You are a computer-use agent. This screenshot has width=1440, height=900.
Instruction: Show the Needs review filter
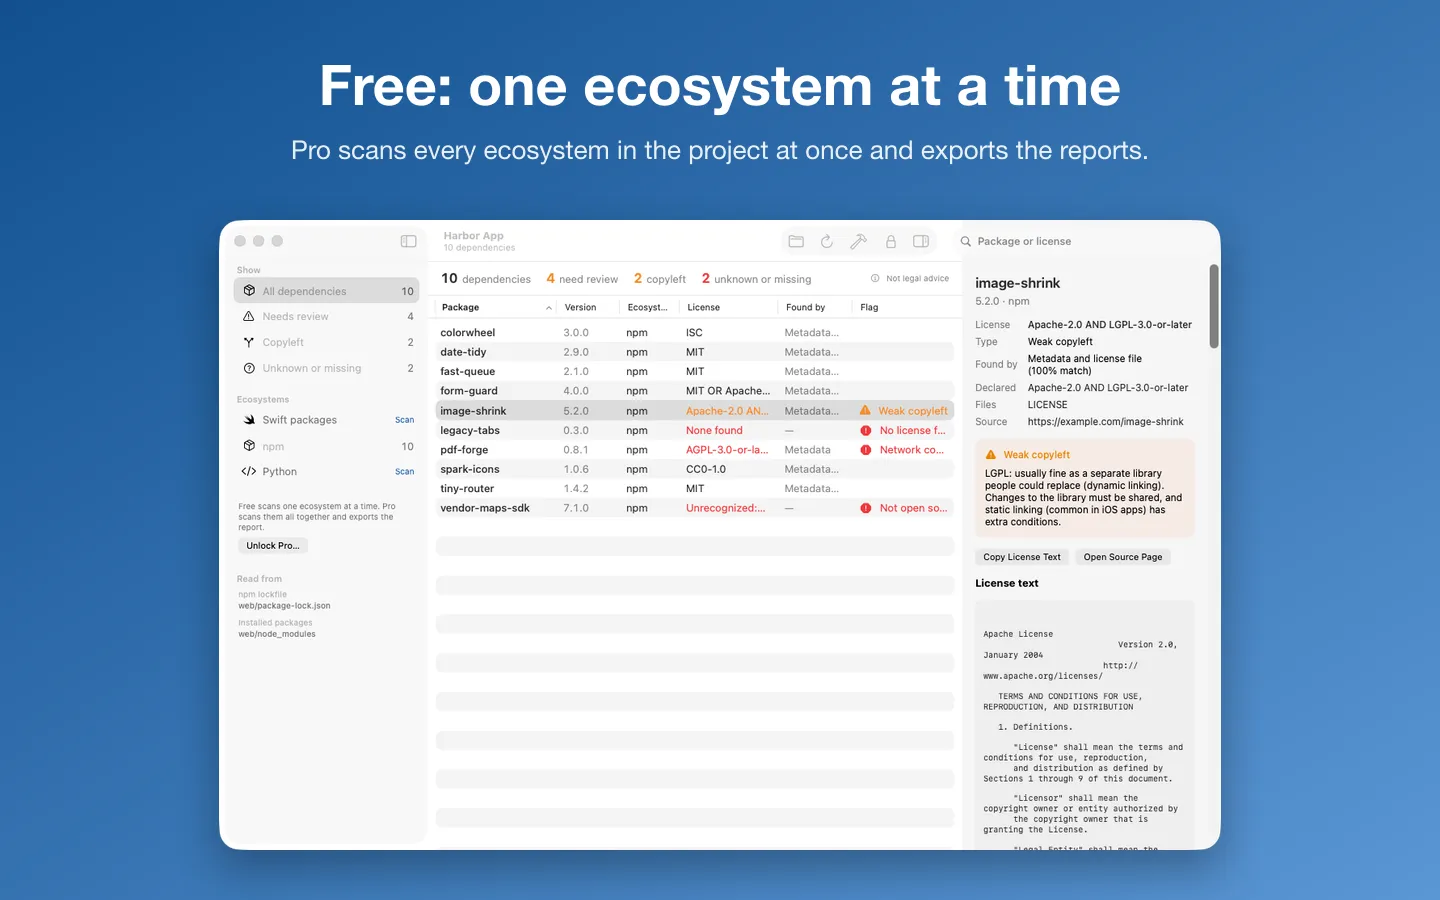coord(327,317)
